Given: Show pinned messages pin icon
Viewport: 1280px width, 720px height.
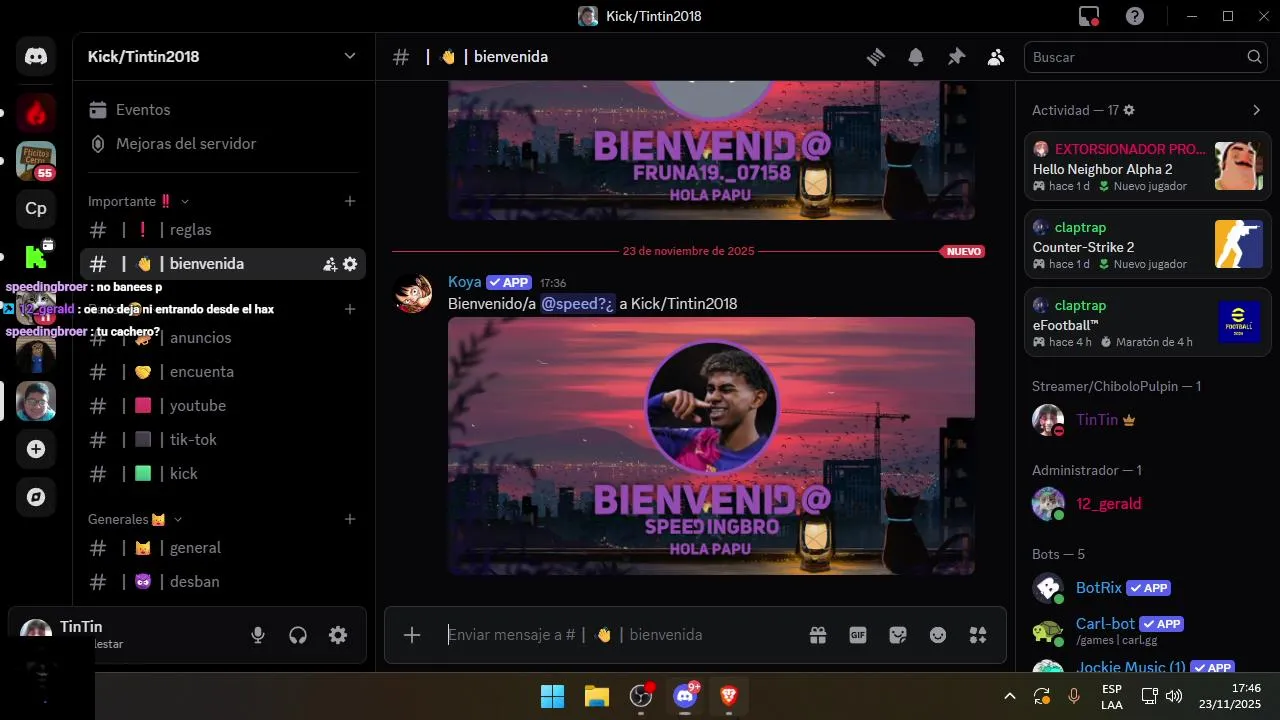Looking at the screenshot, I should 956,57.
